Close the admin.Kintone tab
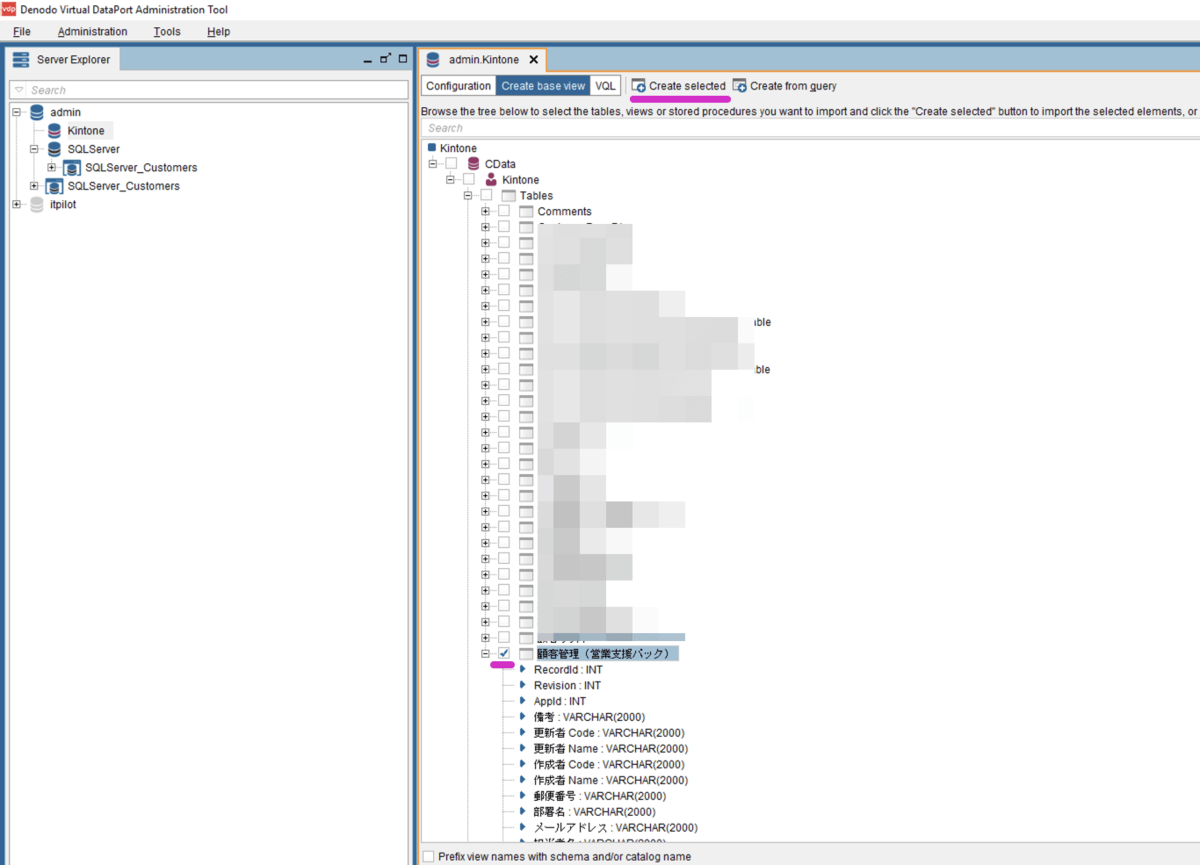Image resolution: width=1200 pixels, height=865 pixels. [534, 60]
